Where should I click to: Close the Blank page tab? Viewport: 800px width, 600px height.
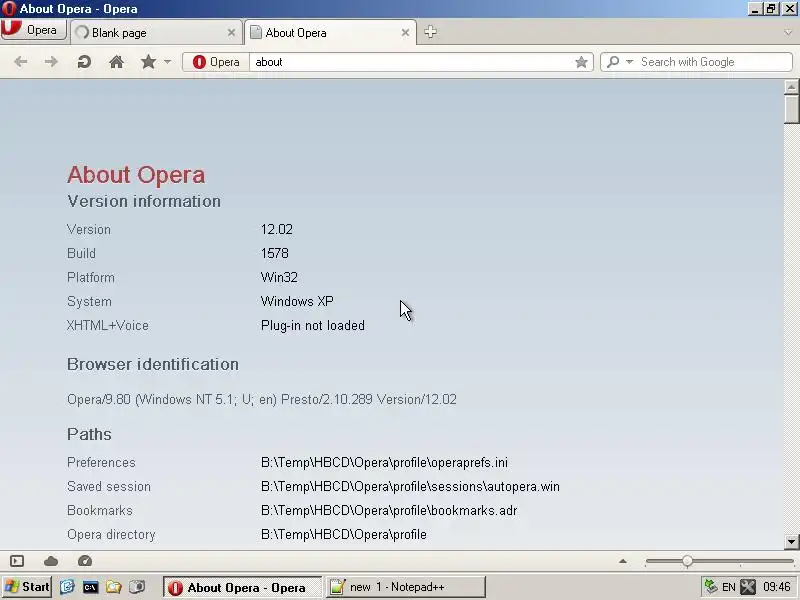(231, 33)
